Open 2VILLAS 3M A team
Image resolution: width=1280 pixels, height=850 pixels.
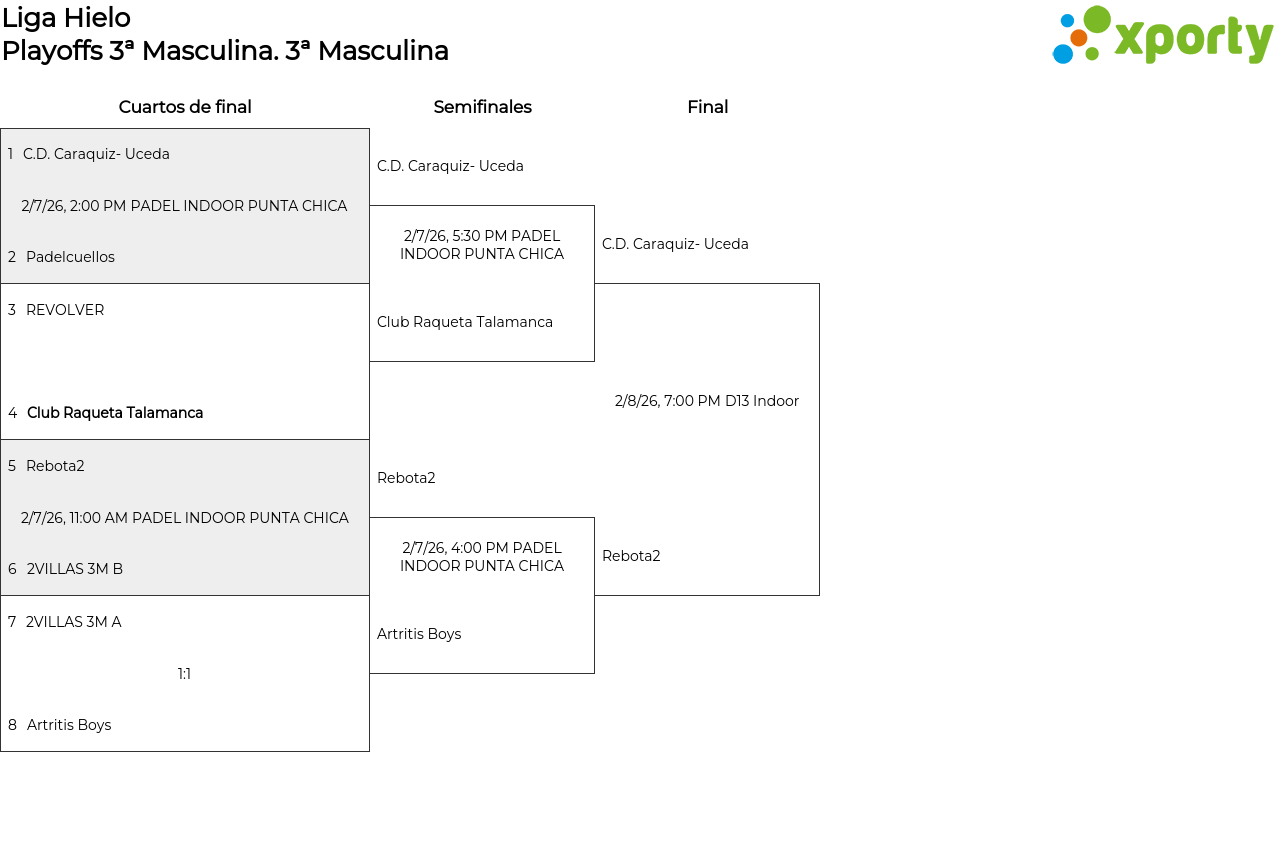(x=73, y=622)
